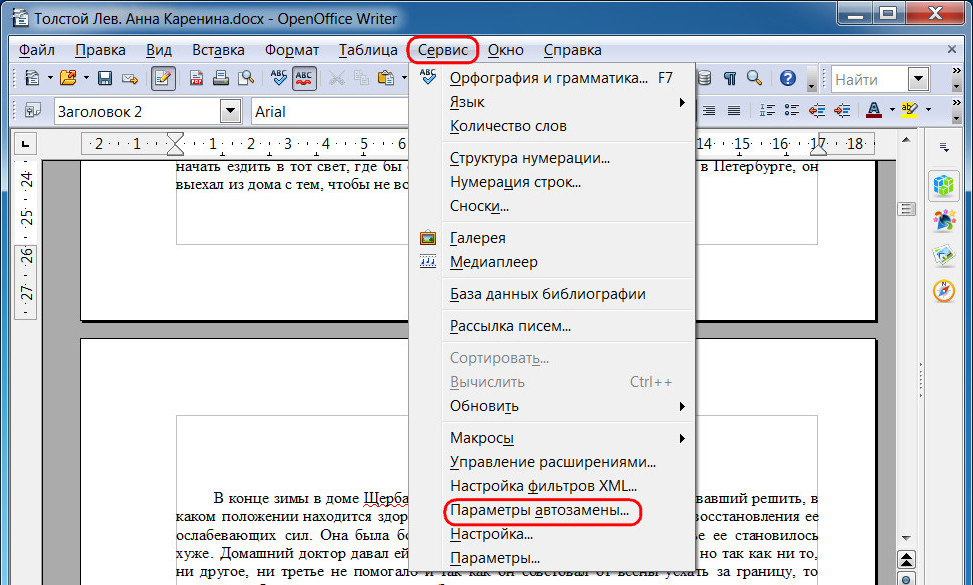
Task: Select Количество слов menu item
Action: click(x=552, y=126)
